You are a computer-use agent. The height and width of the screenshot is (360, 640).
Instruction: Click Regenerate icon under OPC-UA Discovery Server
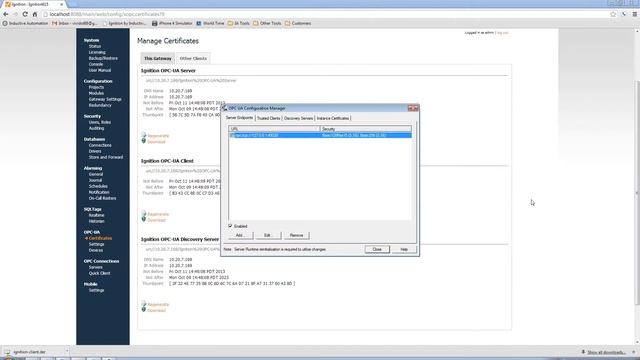pyautogui.click(x=144, y=304)
